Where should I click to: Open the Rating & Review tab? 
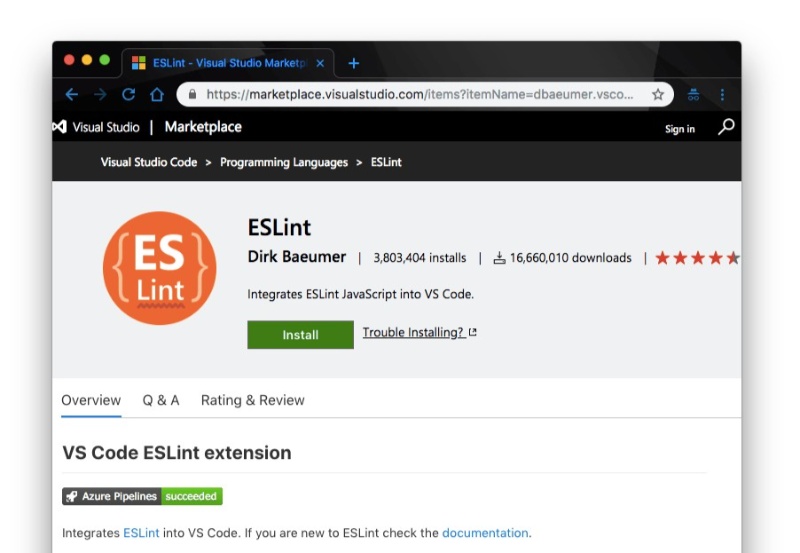[x=253, y=400]
